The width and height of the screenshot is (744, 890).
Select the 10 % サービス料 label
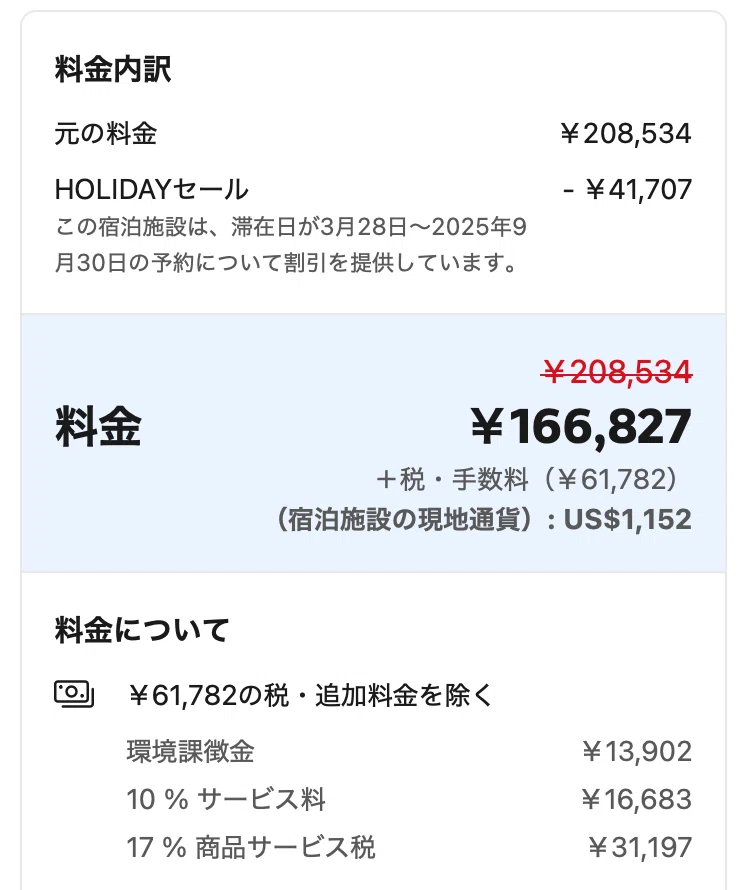[x=226, y=799]
